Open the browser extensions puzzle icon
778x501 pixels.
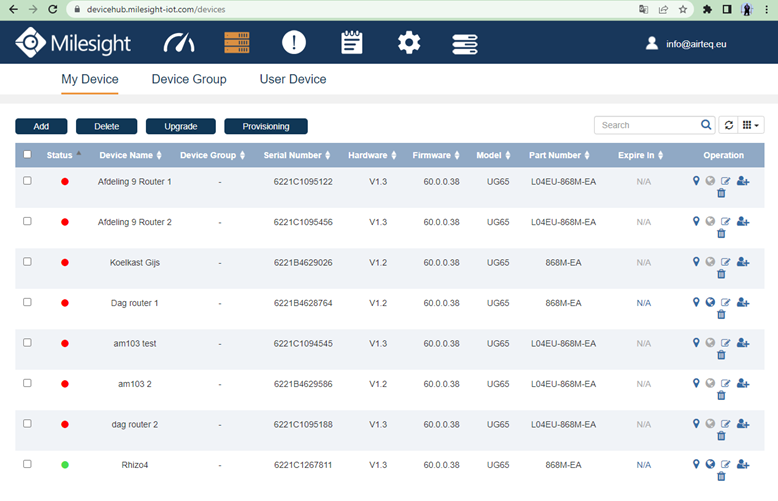click(708, 9)
